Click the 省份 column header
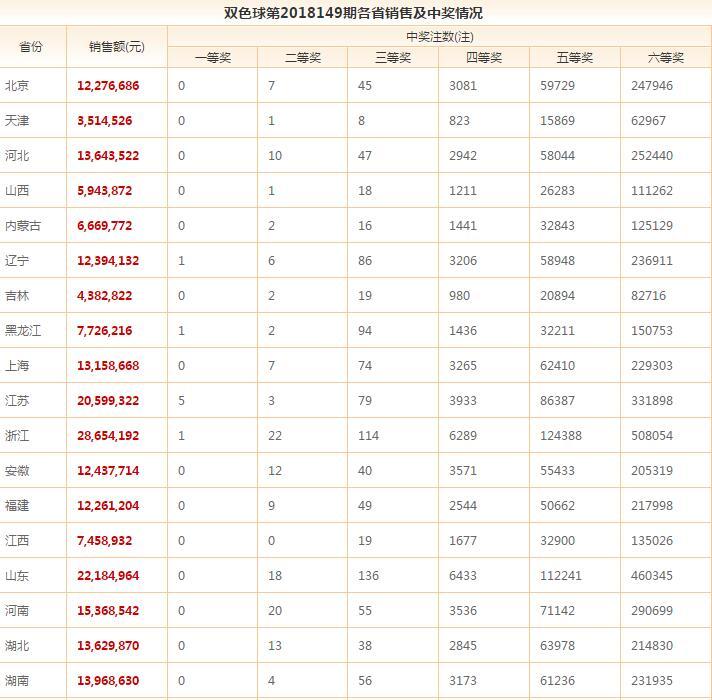This screenshot has height=700, width=712. [31, 47]
